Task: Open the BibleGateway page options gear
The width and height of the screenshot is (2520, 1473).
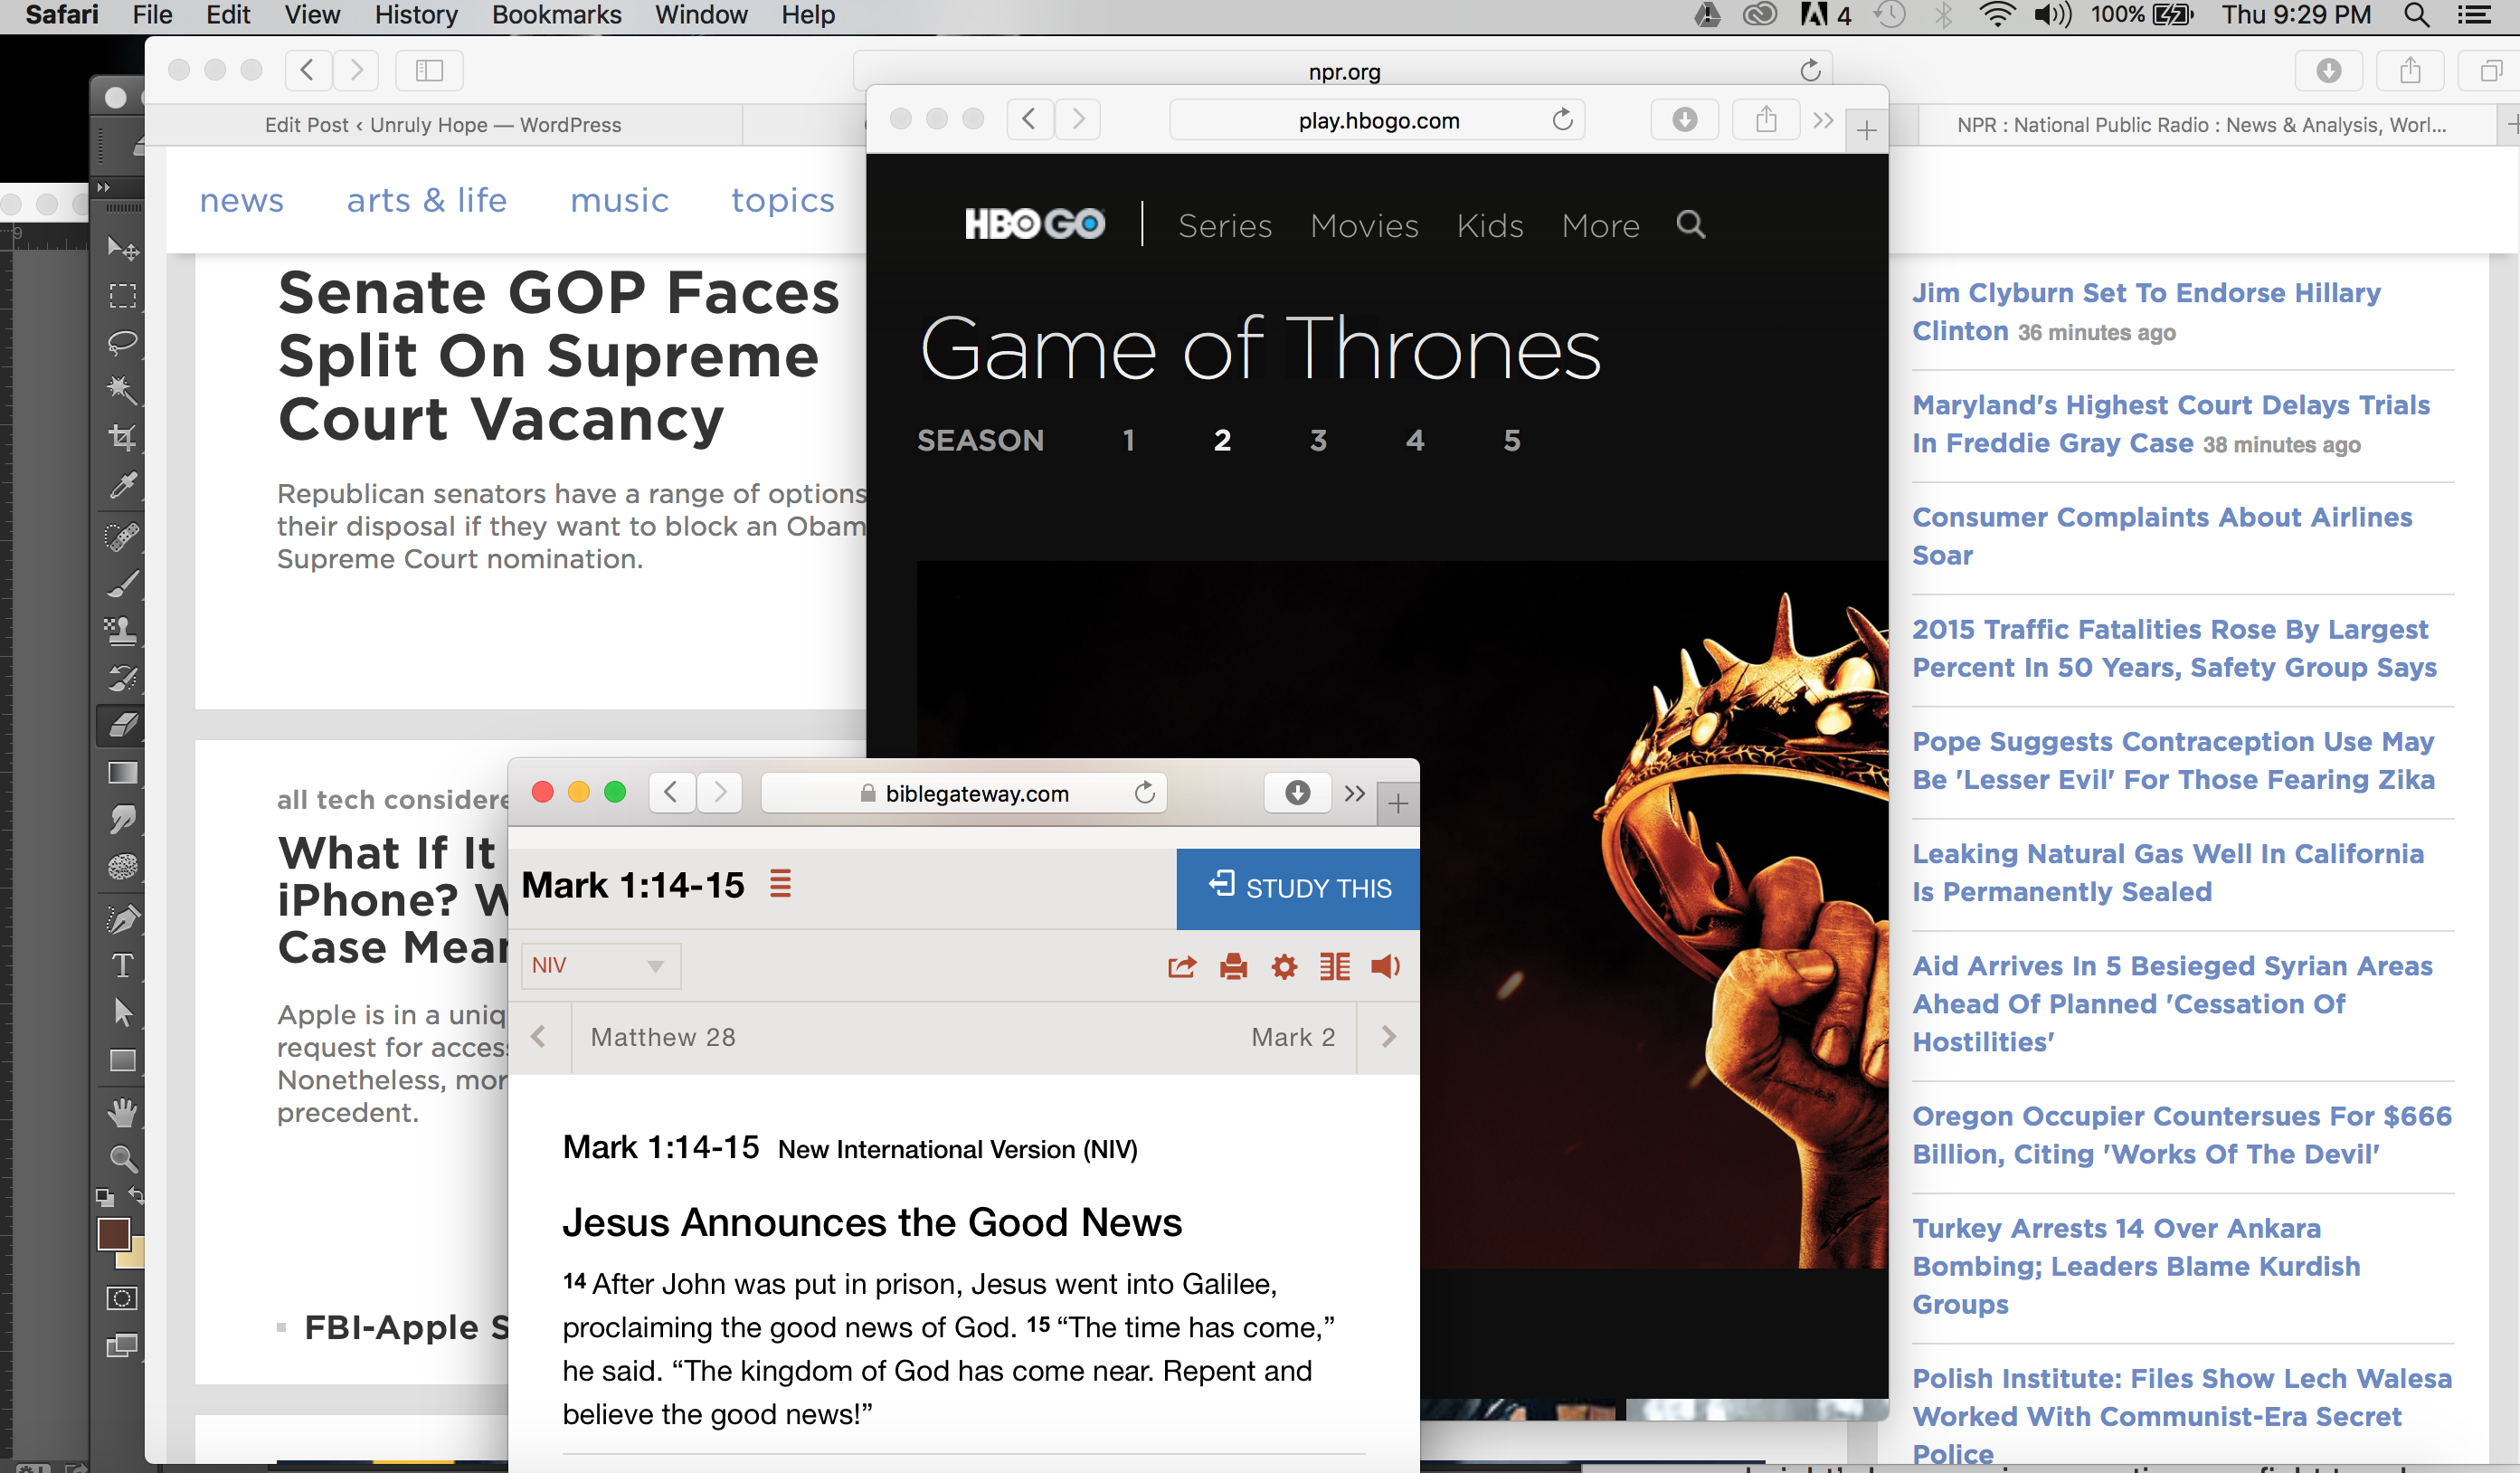Action: click(1284, 966)
